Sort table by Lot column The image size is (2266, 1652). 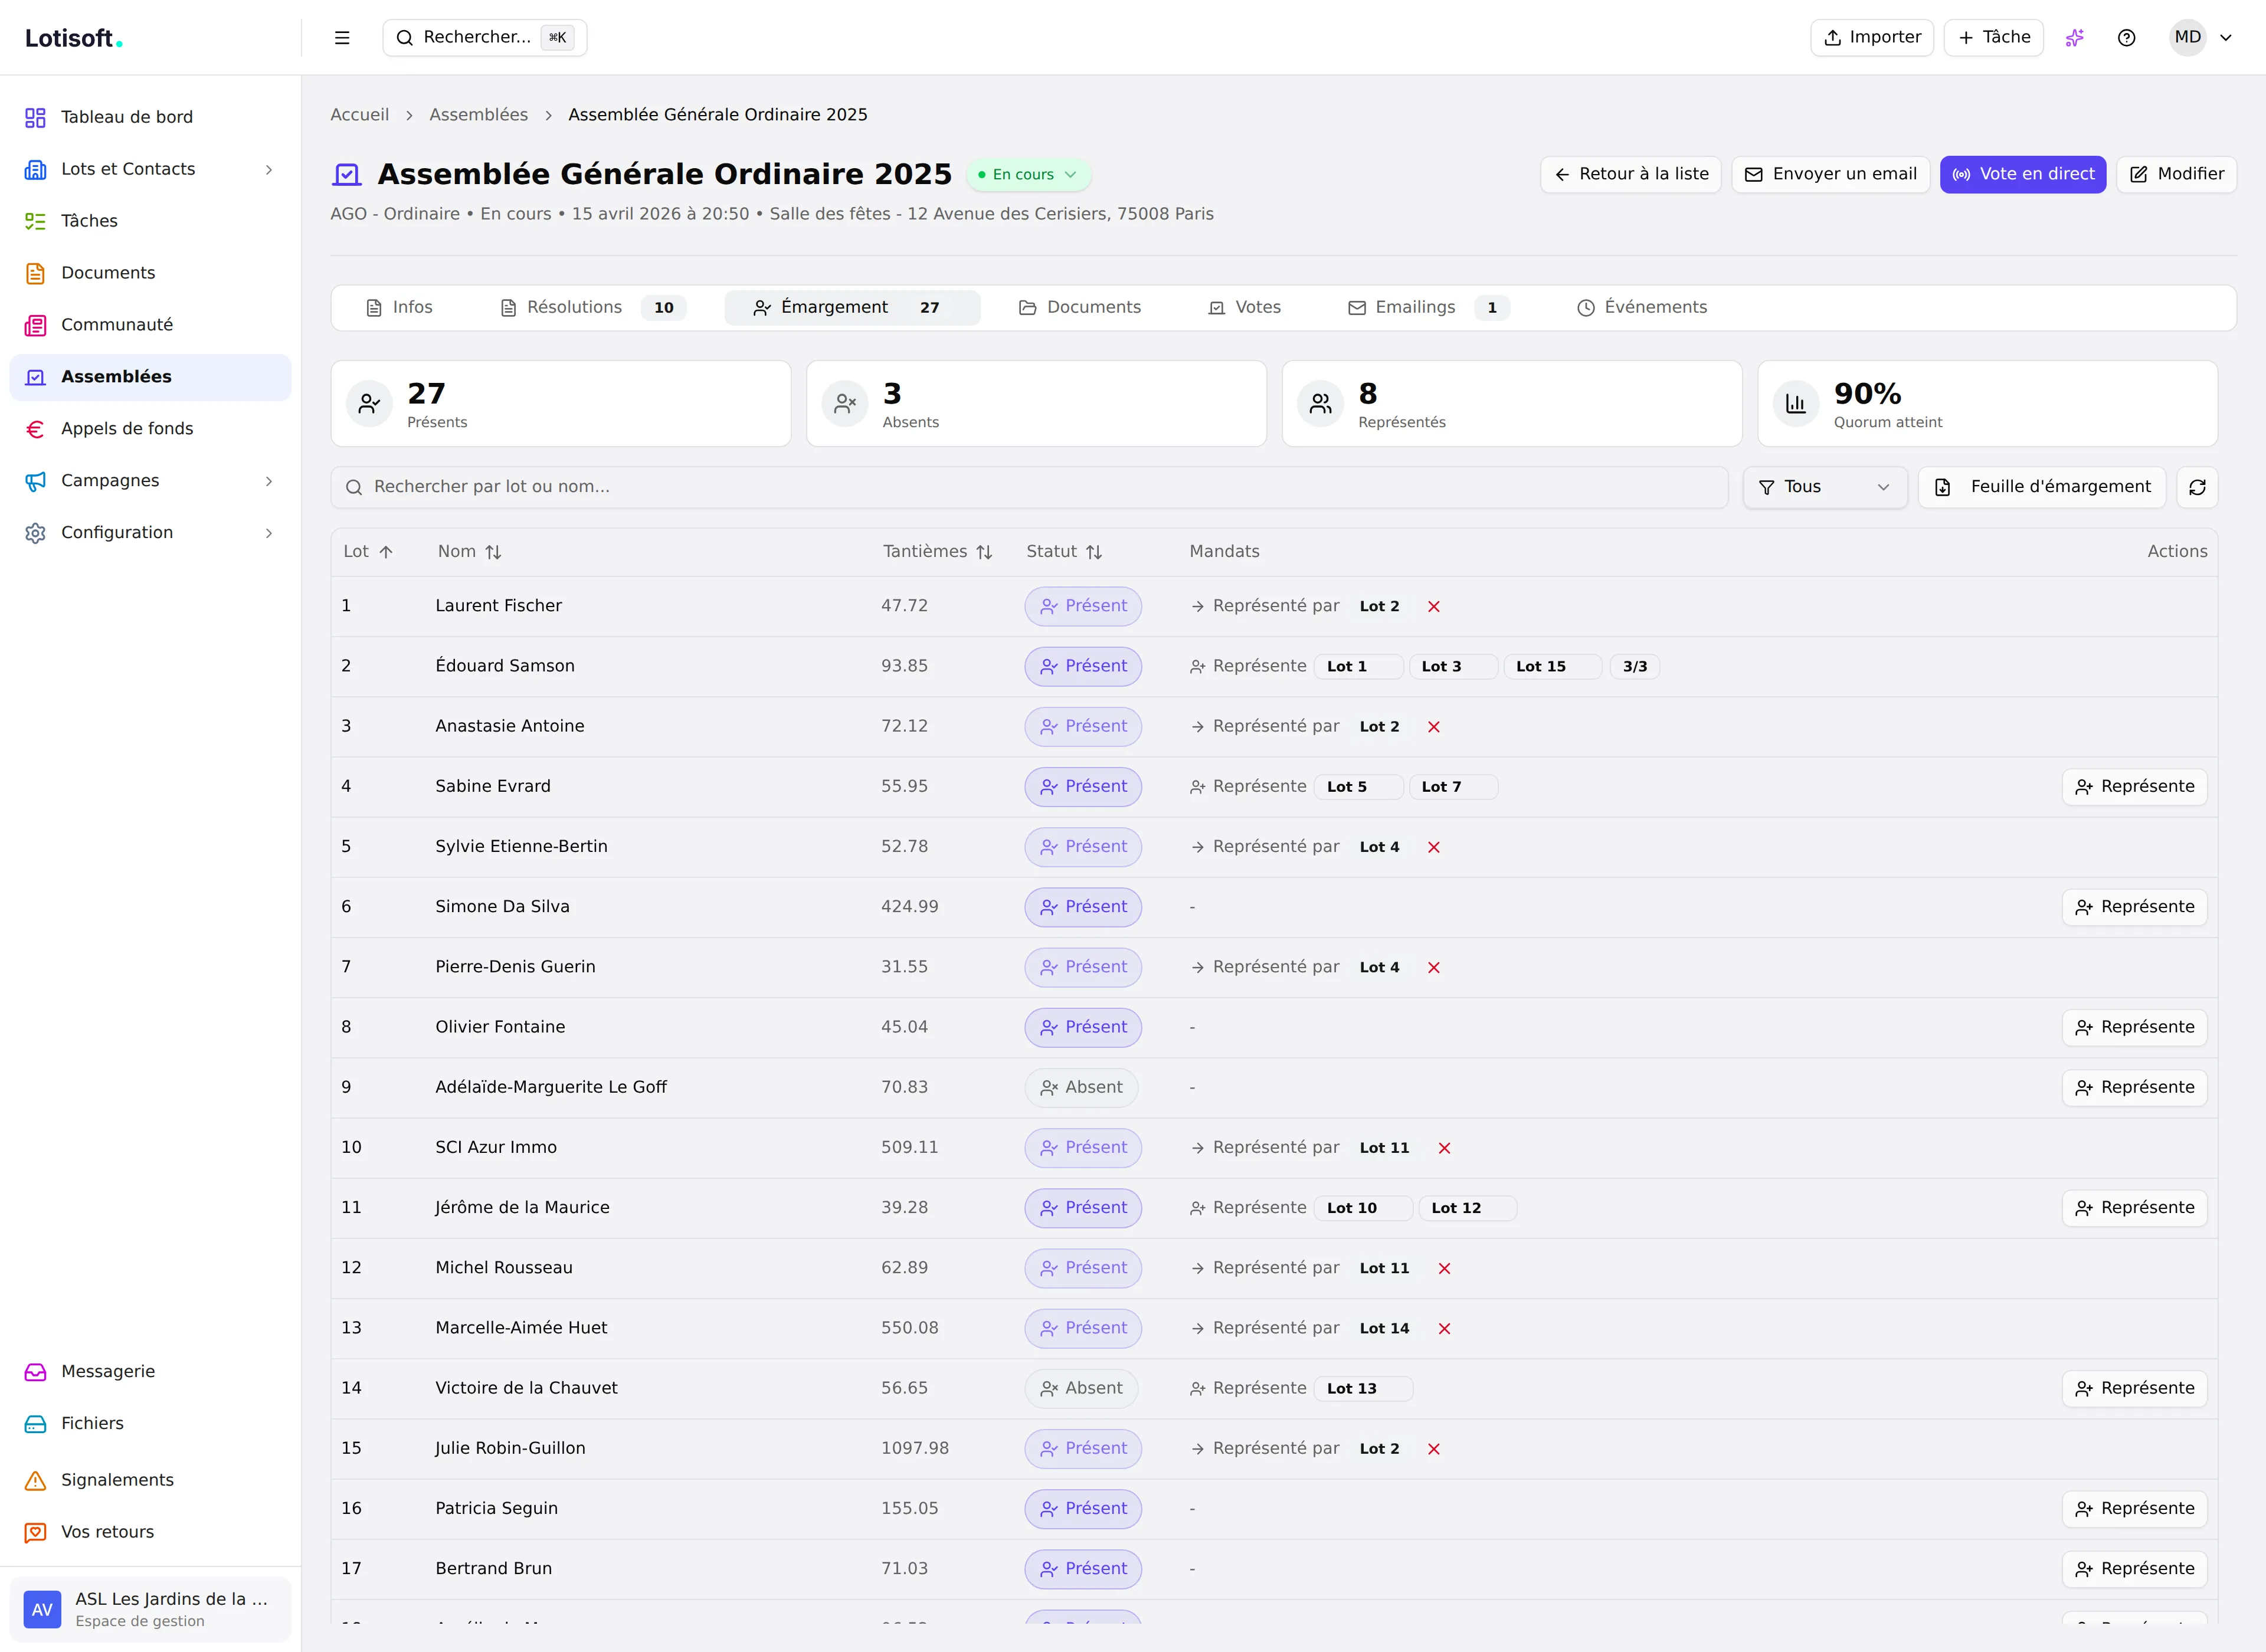pos(367,552)
